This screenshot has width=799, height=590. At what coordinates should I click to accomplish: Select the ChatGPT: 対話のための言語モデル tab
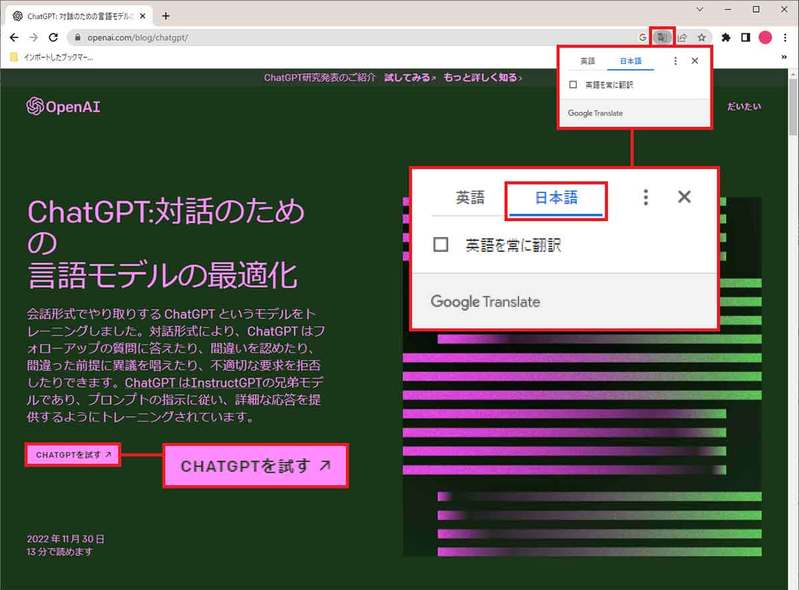[79, 16]
